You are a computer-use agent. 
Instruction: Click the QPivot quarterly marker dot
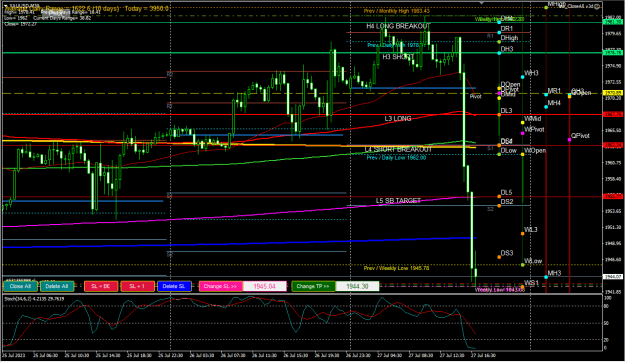coord(570,140)
